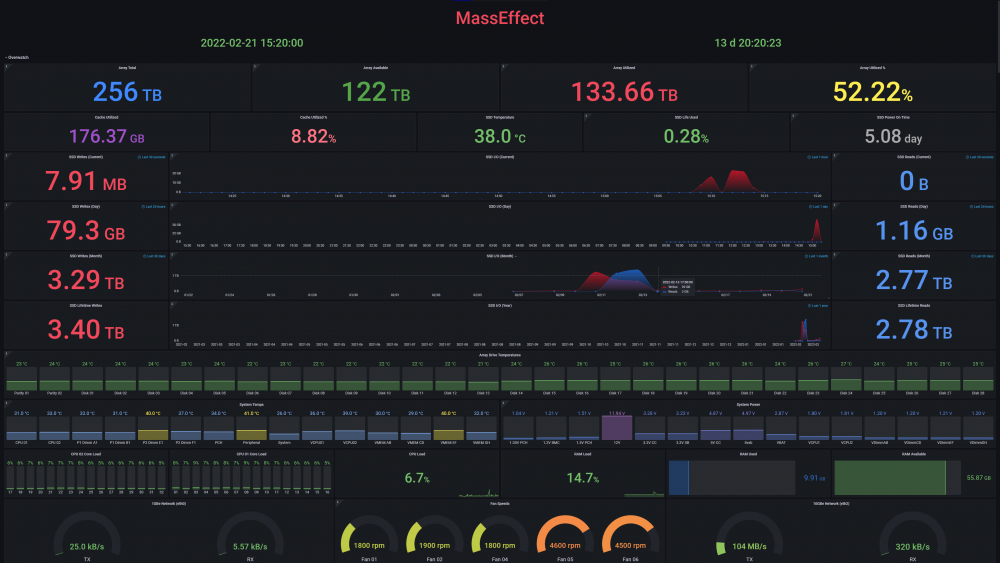
Task: Open the SSD Temperature panel title menu
Action: click(x=499, y=117)
